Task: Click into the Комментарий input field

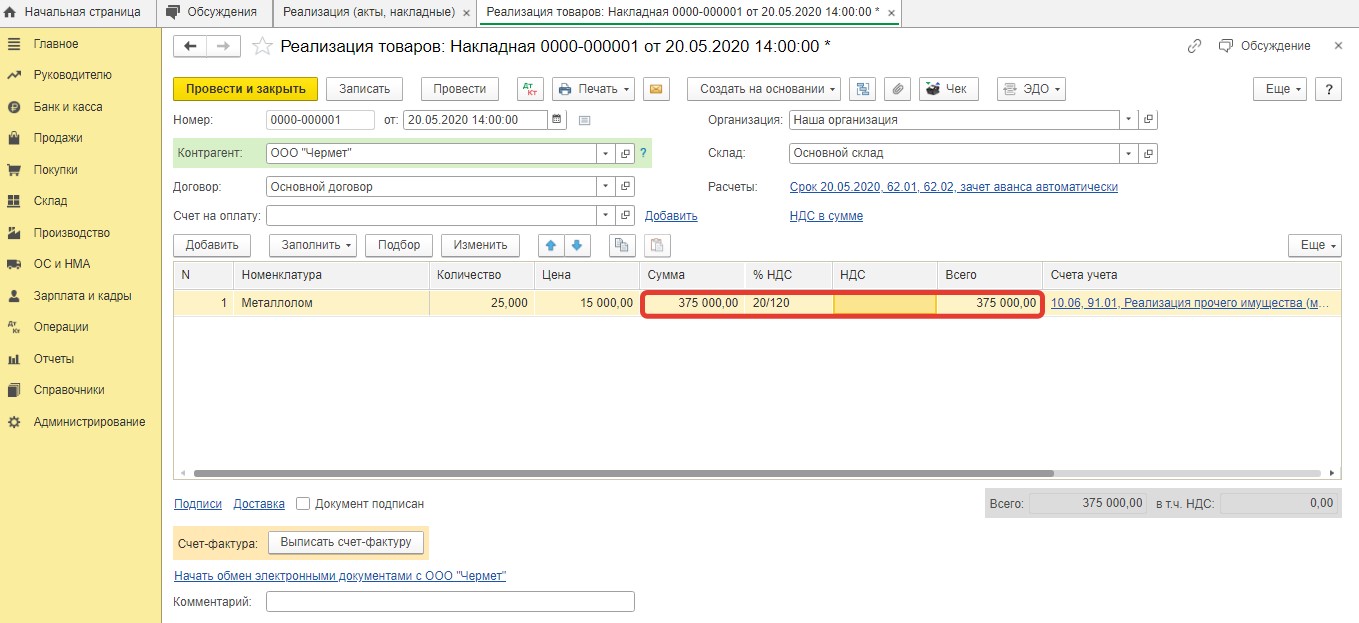Action: click(x=450, y=601)
